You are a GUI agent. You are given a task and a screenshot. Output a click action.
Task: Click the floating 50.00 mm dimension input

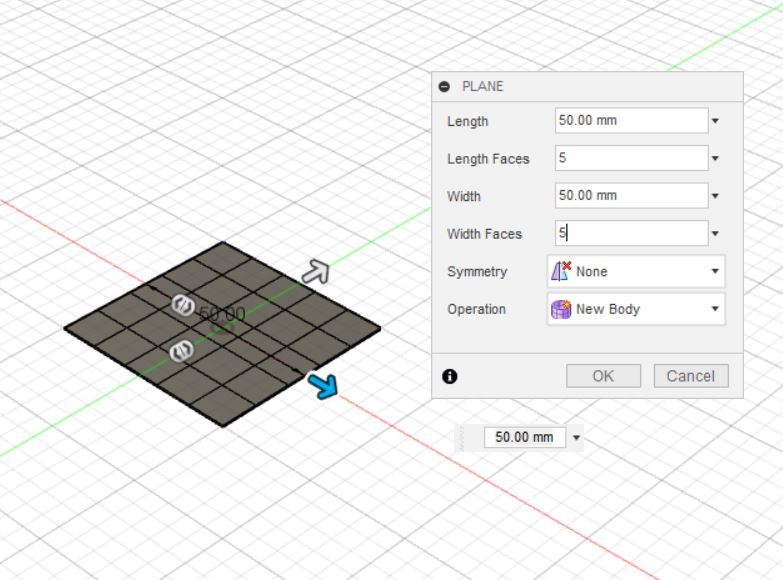click(525, 437)
